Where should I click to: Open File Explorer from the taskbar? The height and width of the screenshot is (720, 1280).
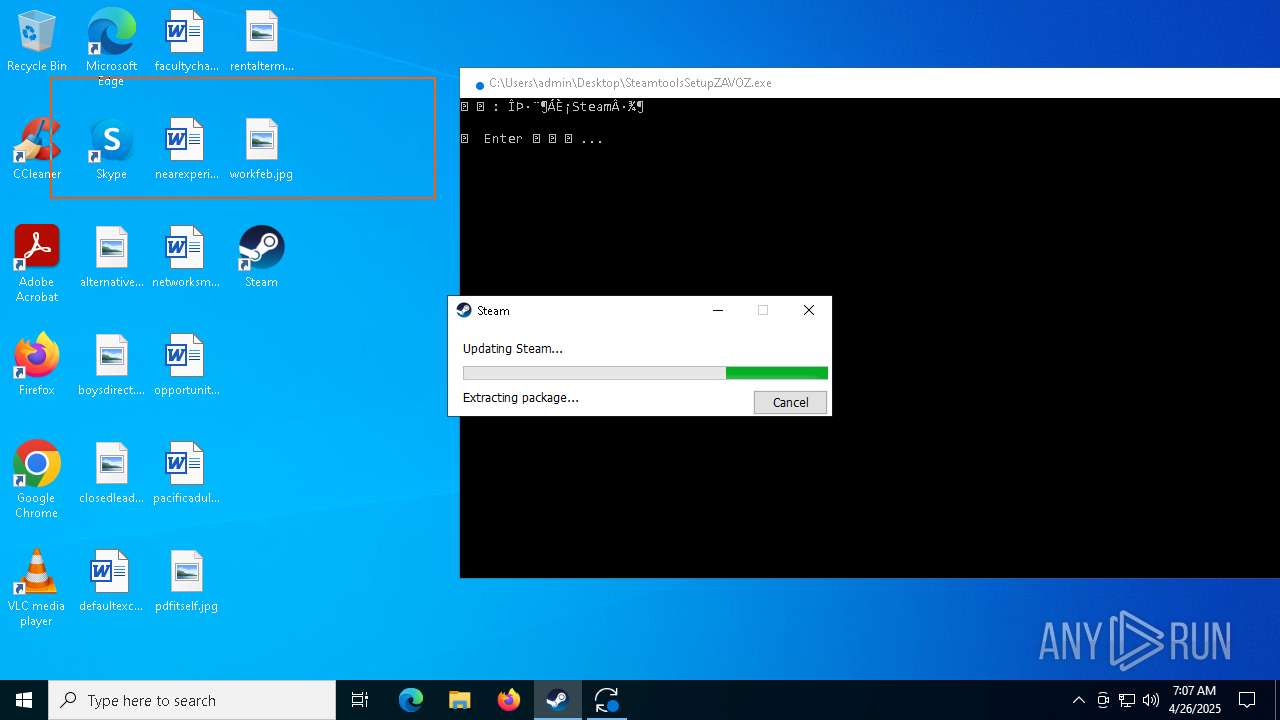pos(460,700)
